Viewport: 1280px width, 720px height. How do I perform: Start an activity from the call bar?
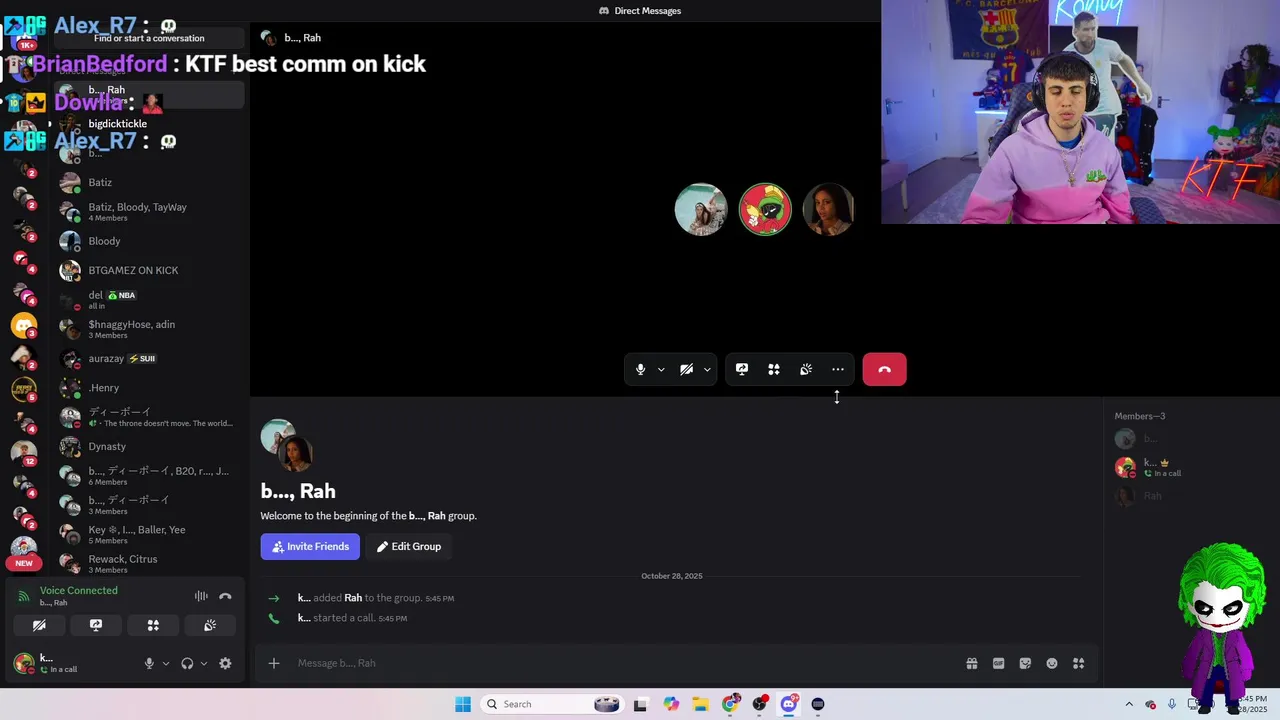[x=774, y=369]
